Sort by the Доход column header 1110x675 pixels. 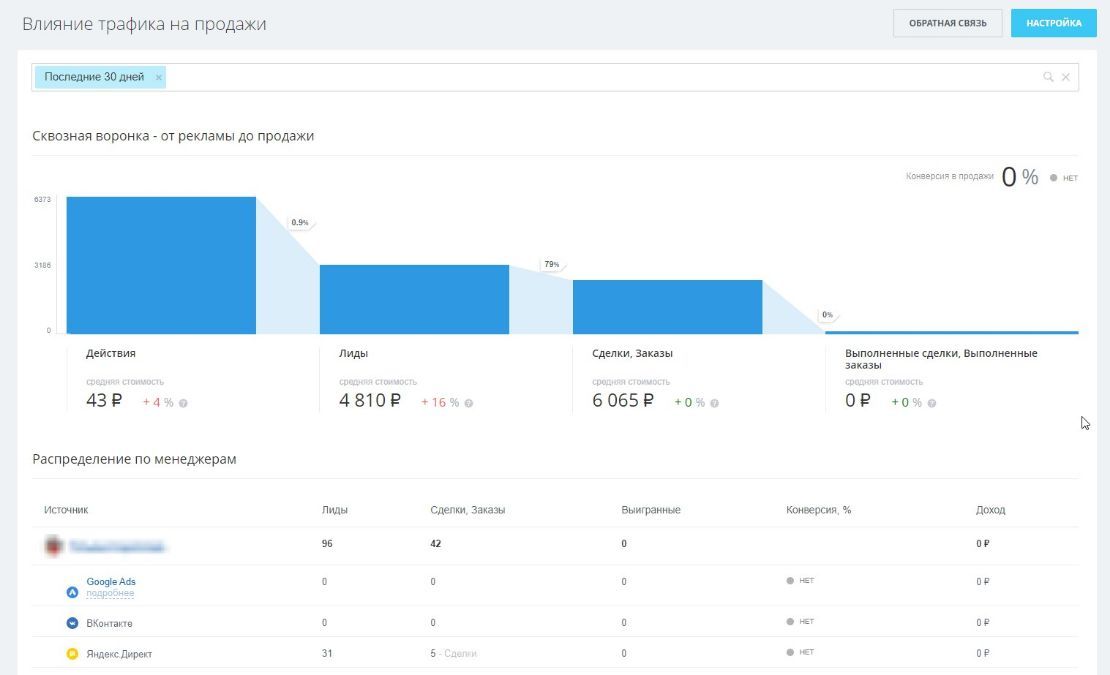pos(990,510)
